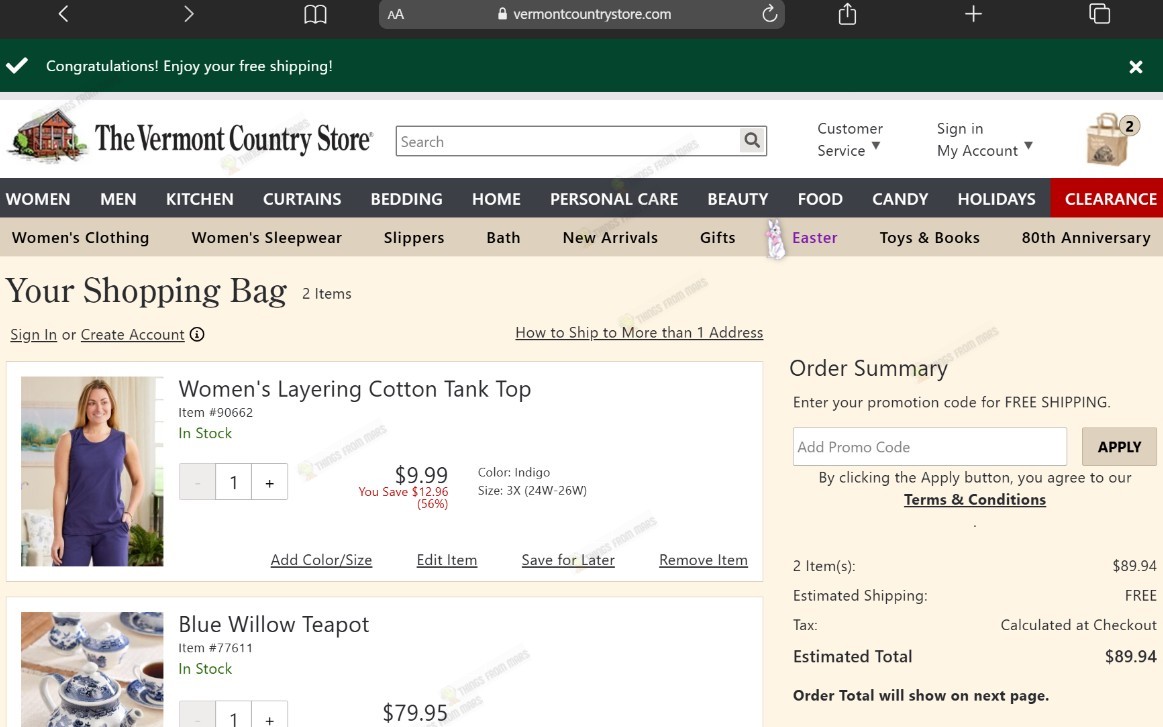This screenshot has height=727, width=1163.
Task: Click the Easter bunny icon
Action: point(775,238)
